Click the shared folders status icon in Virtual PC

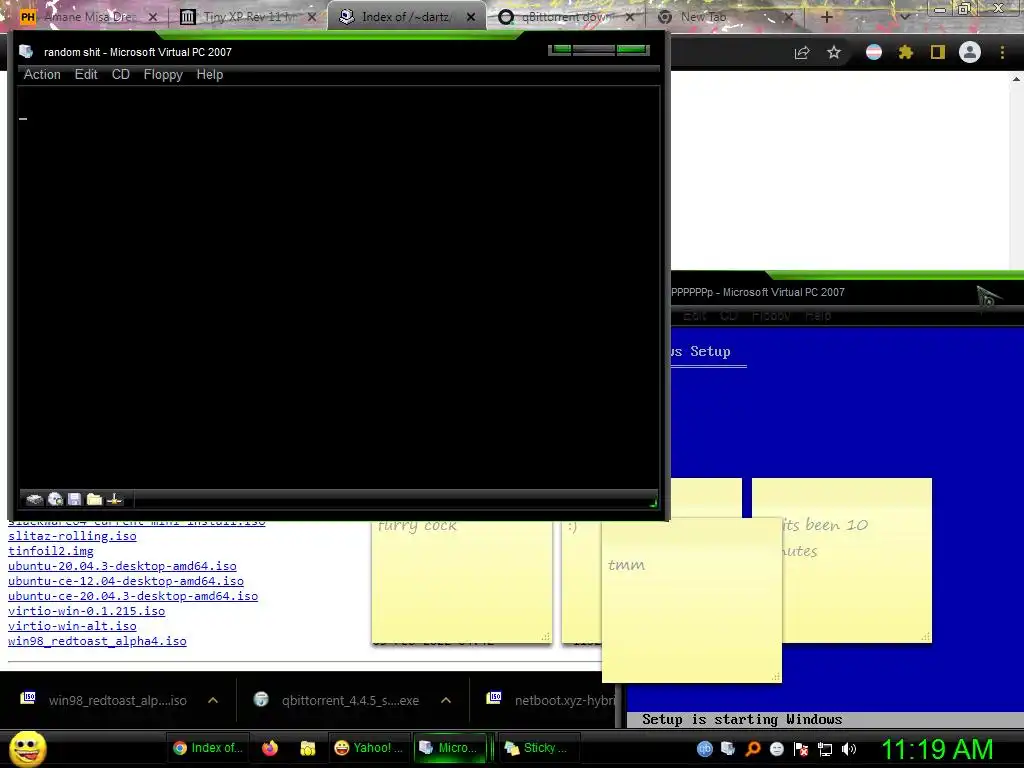coord(95,500)
